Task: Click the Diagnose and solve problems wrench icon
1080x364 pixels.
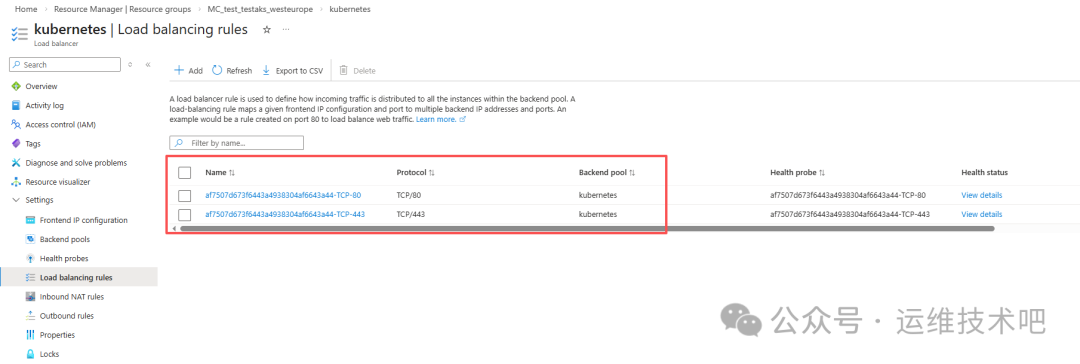Action: point(17,163)
